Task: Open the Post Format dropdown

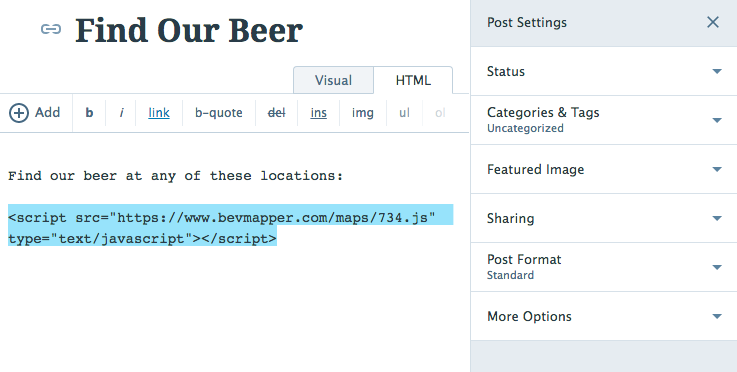Action: [604, 267]
